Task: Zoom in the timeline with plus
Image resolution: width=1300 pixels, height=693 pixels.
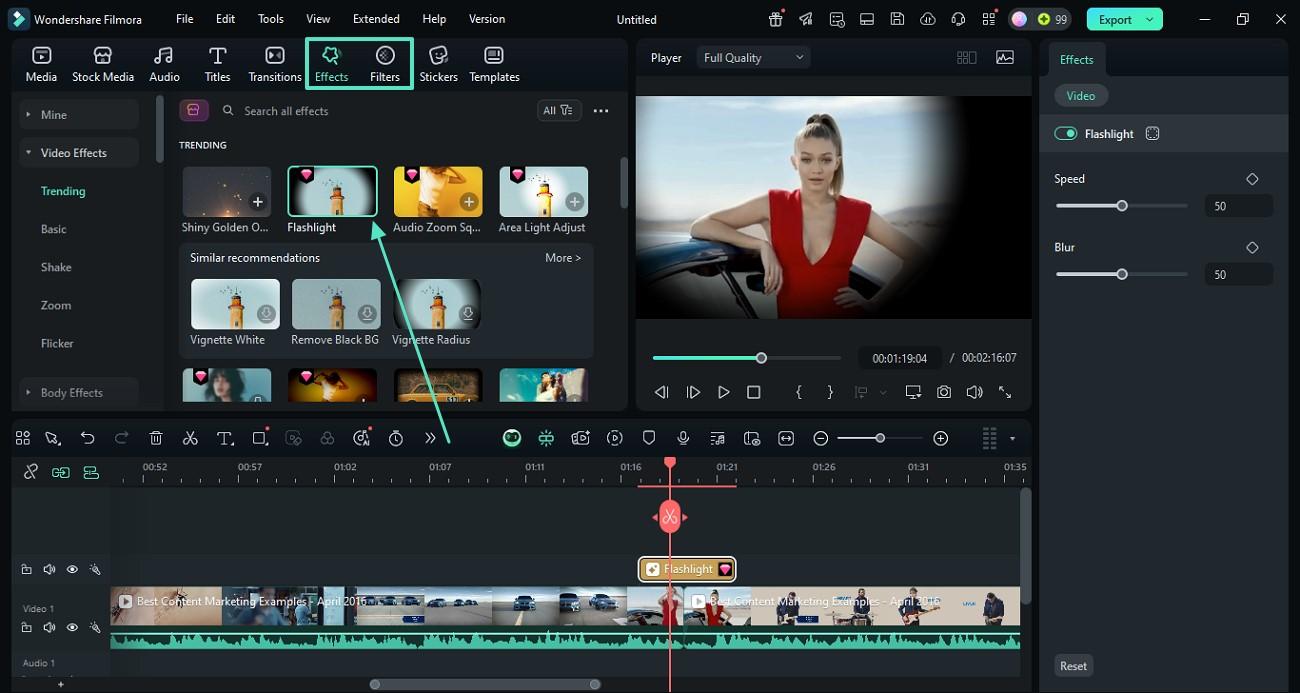Action: [x=940, y=438]
